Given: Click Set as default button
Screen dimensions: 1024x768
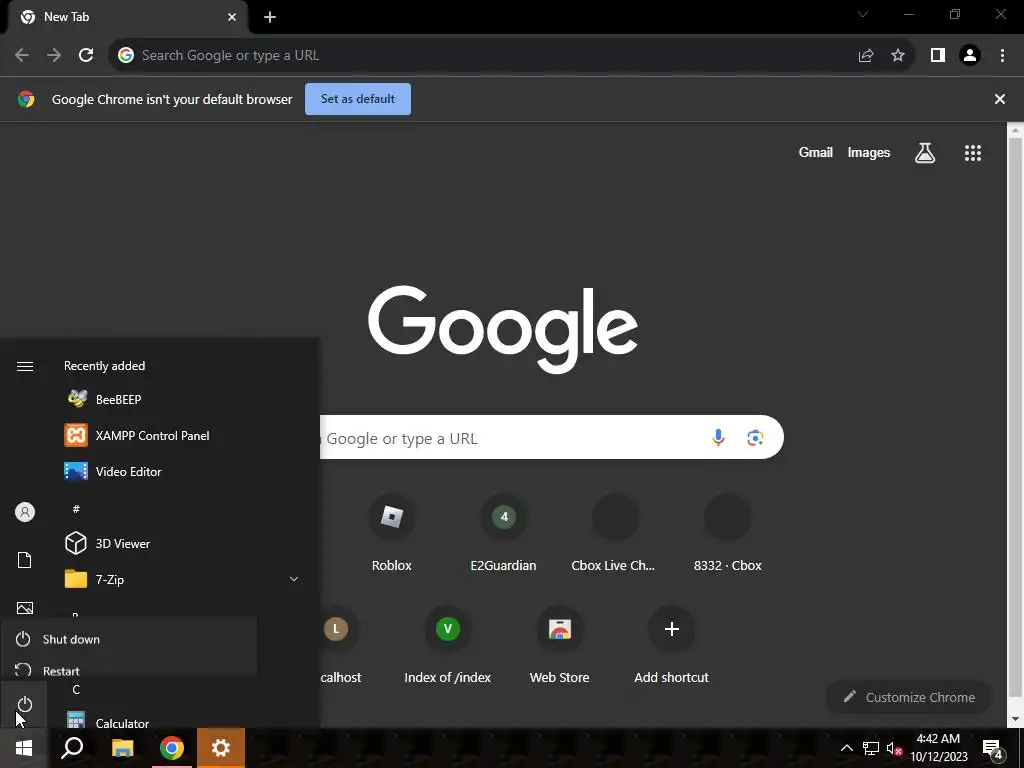Looking at the screenshot, I should (358, 99).
